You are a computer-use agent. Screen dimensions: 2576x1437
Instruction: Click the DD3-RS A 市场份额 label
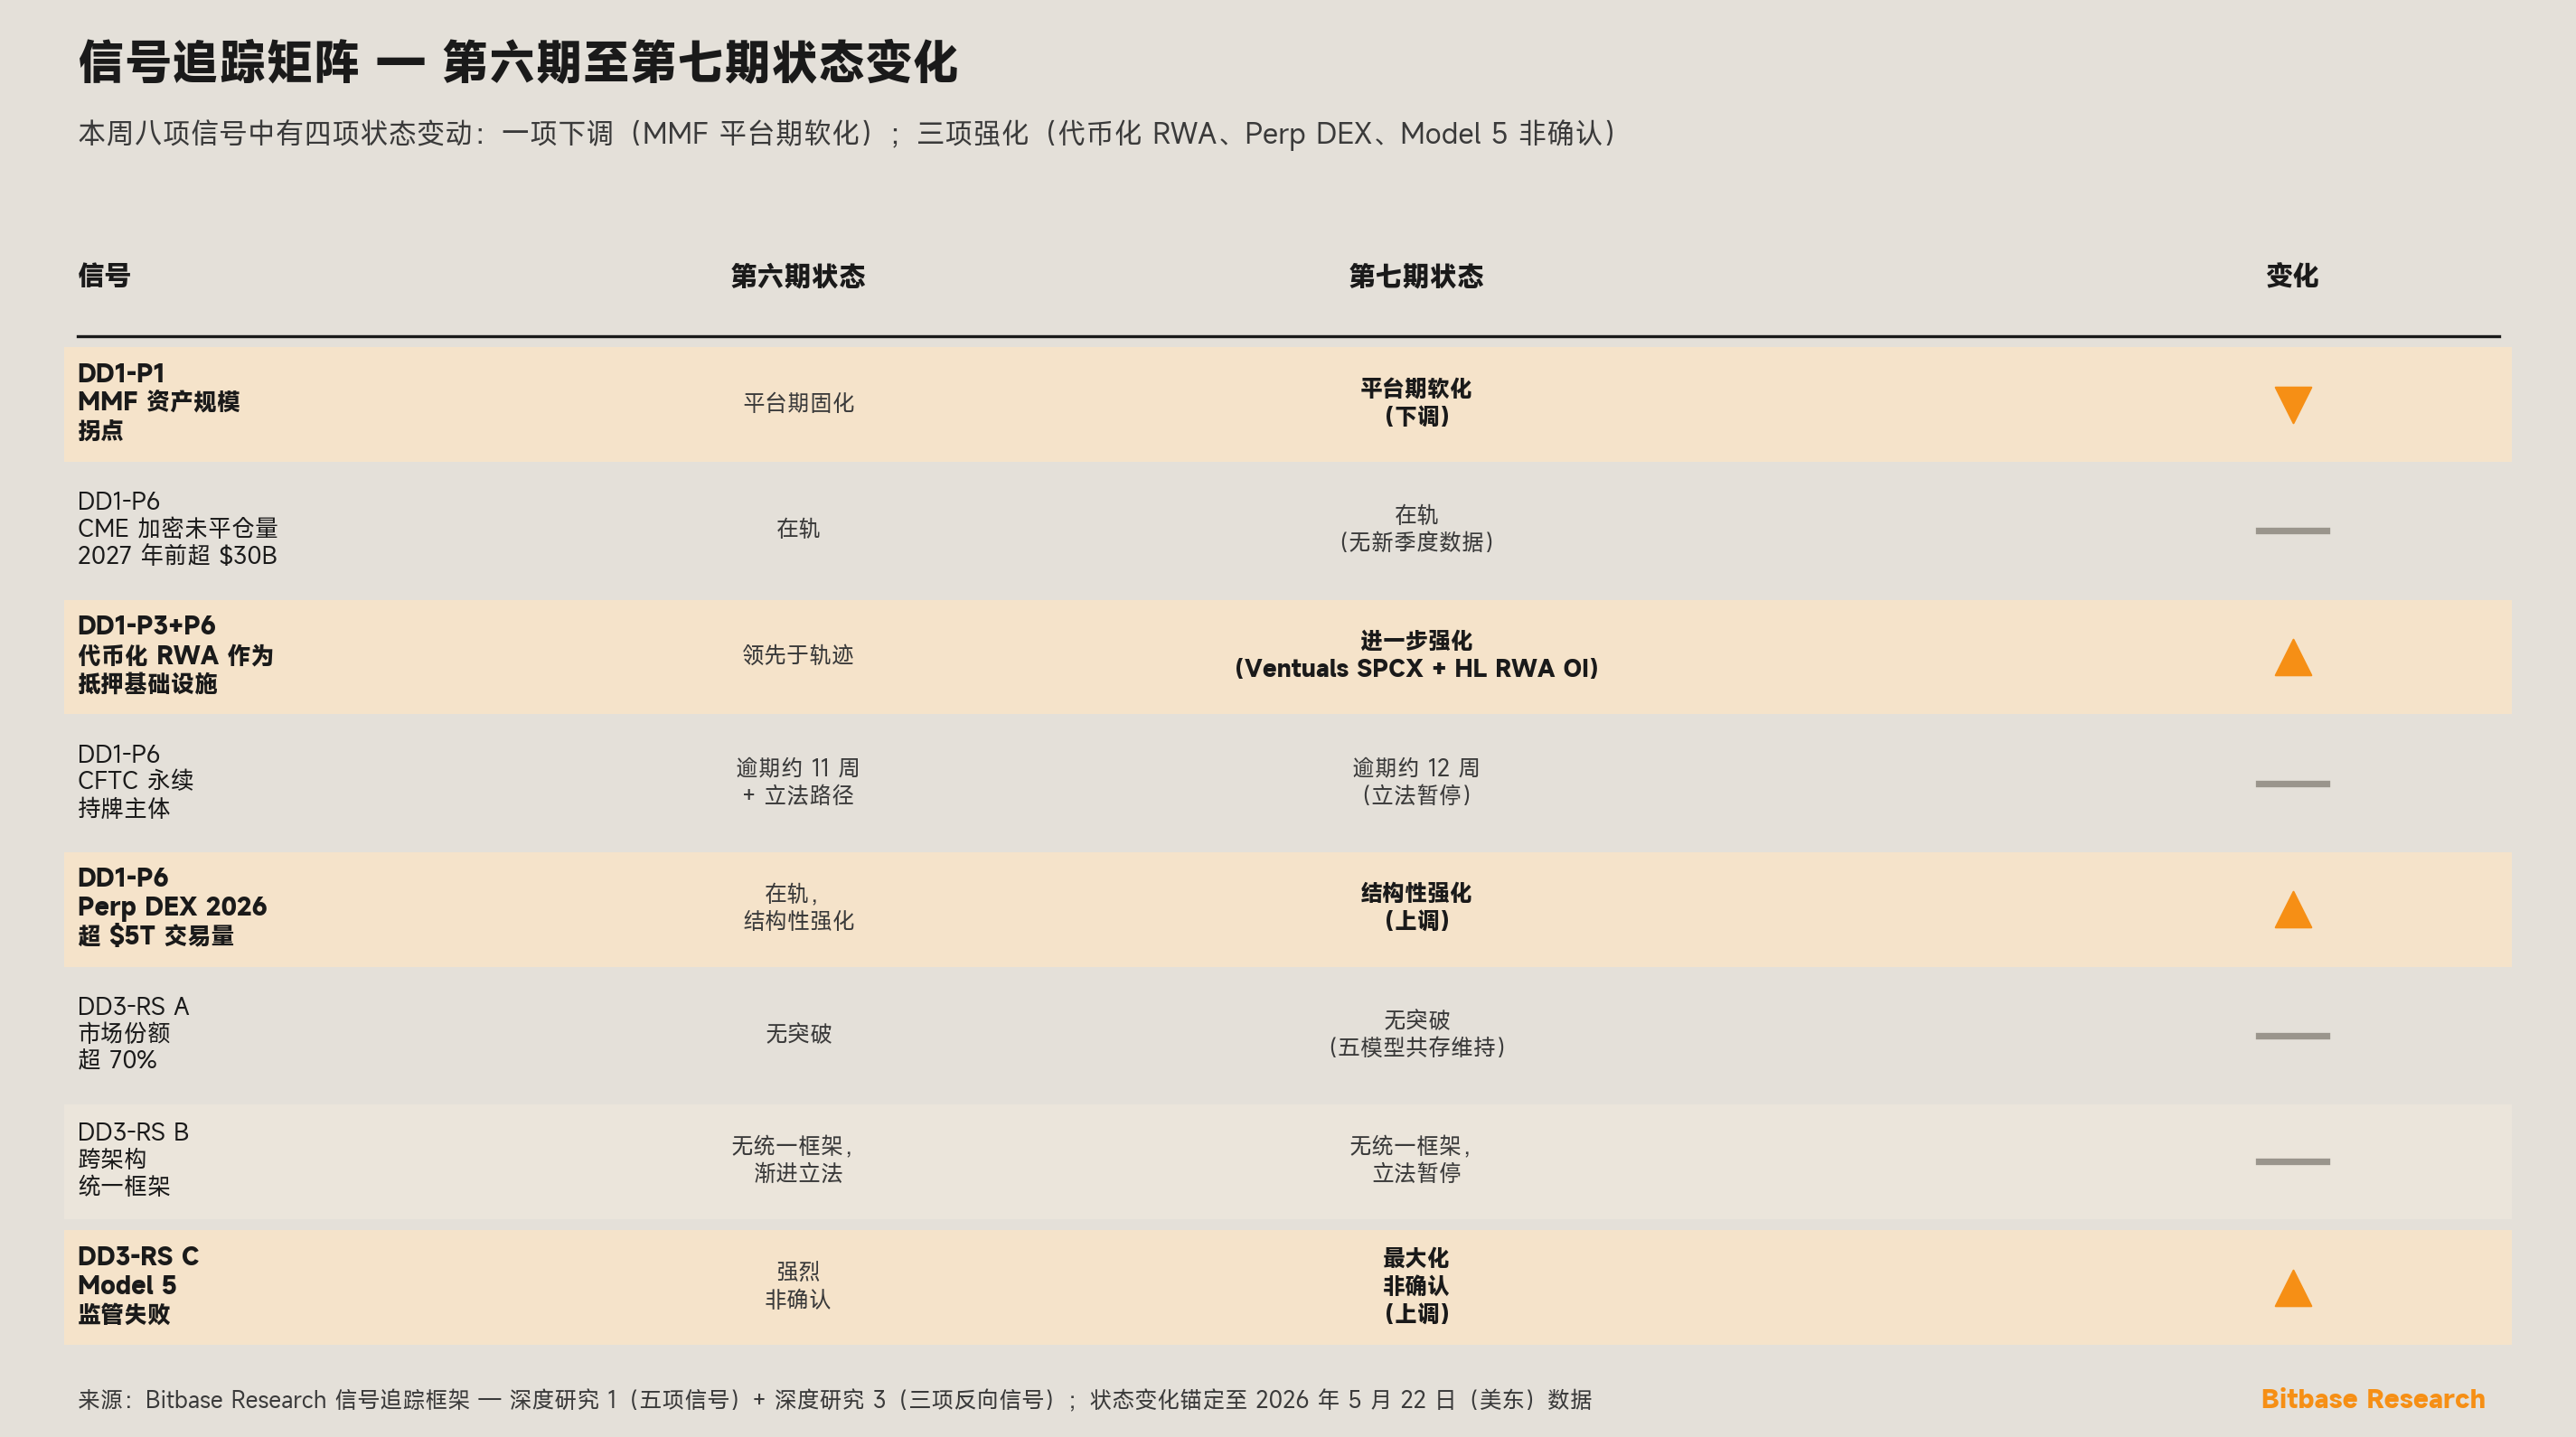pos(134,1033)
